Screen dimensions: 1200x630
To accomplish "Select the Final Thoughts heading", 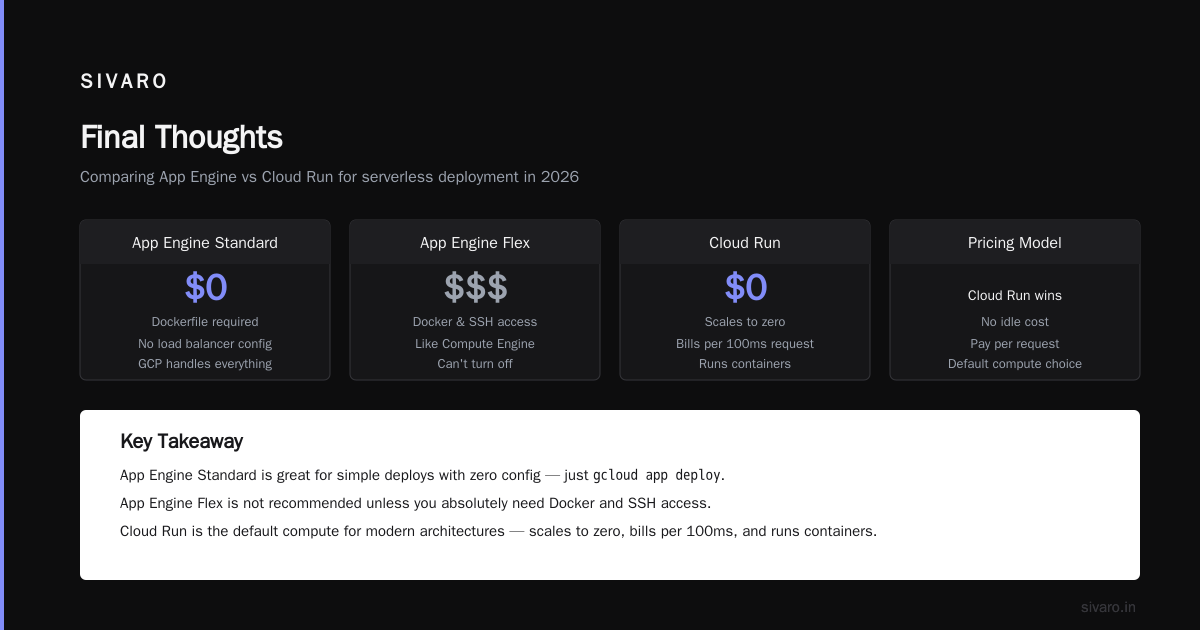I will 181,137.
